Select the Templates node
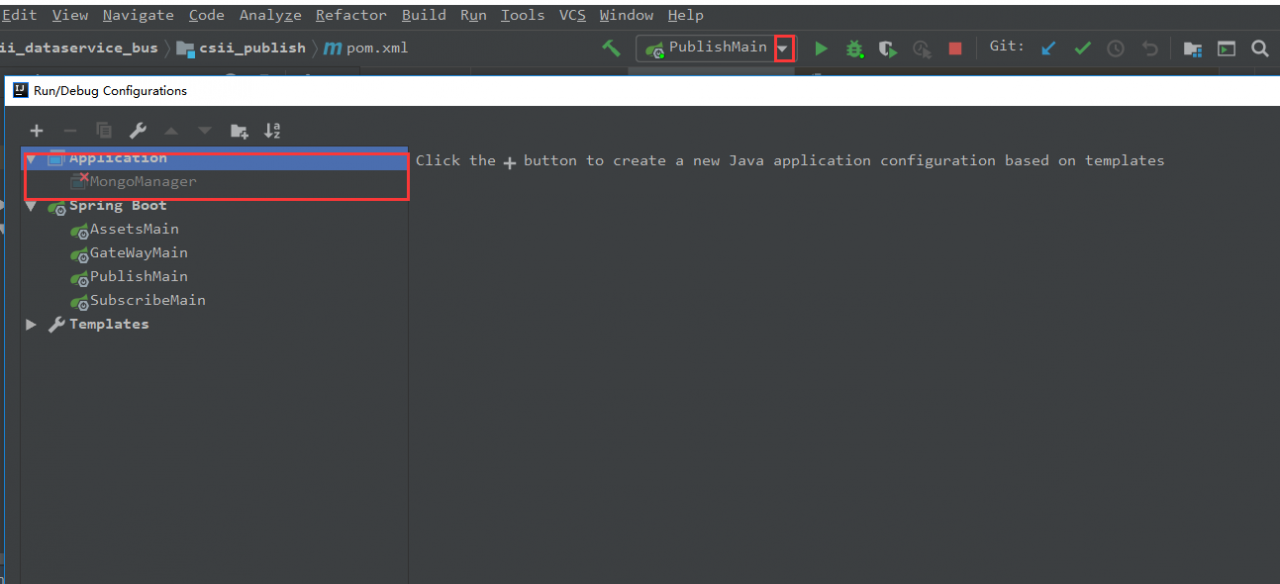 (215, 324)
